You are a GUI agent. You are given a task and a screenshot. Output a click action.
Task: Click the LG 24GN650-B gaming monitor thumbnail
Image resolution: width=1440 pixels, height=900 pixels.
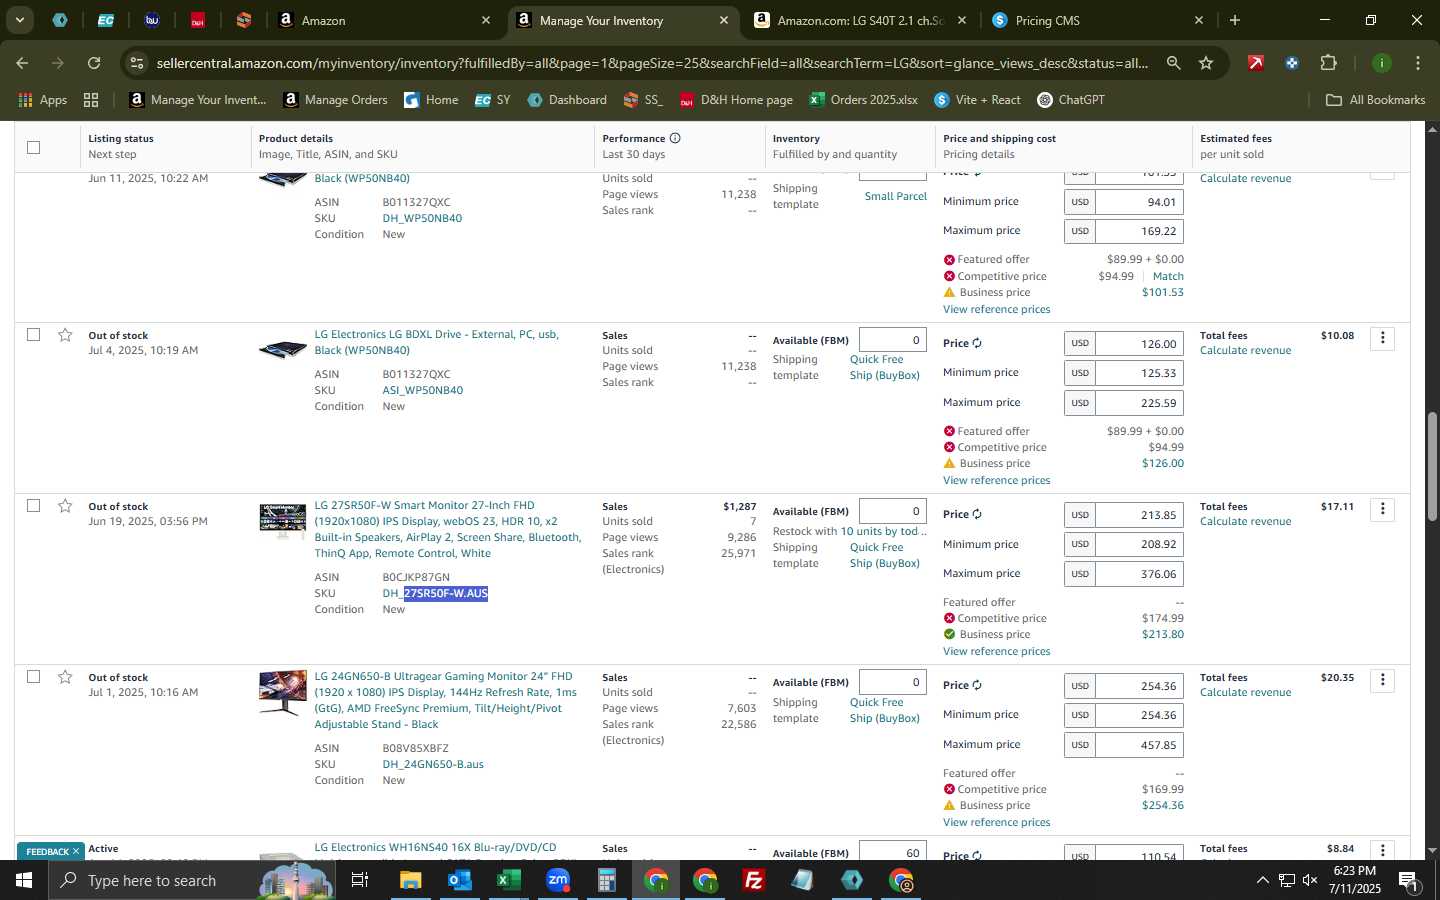[x=283, y=692]
